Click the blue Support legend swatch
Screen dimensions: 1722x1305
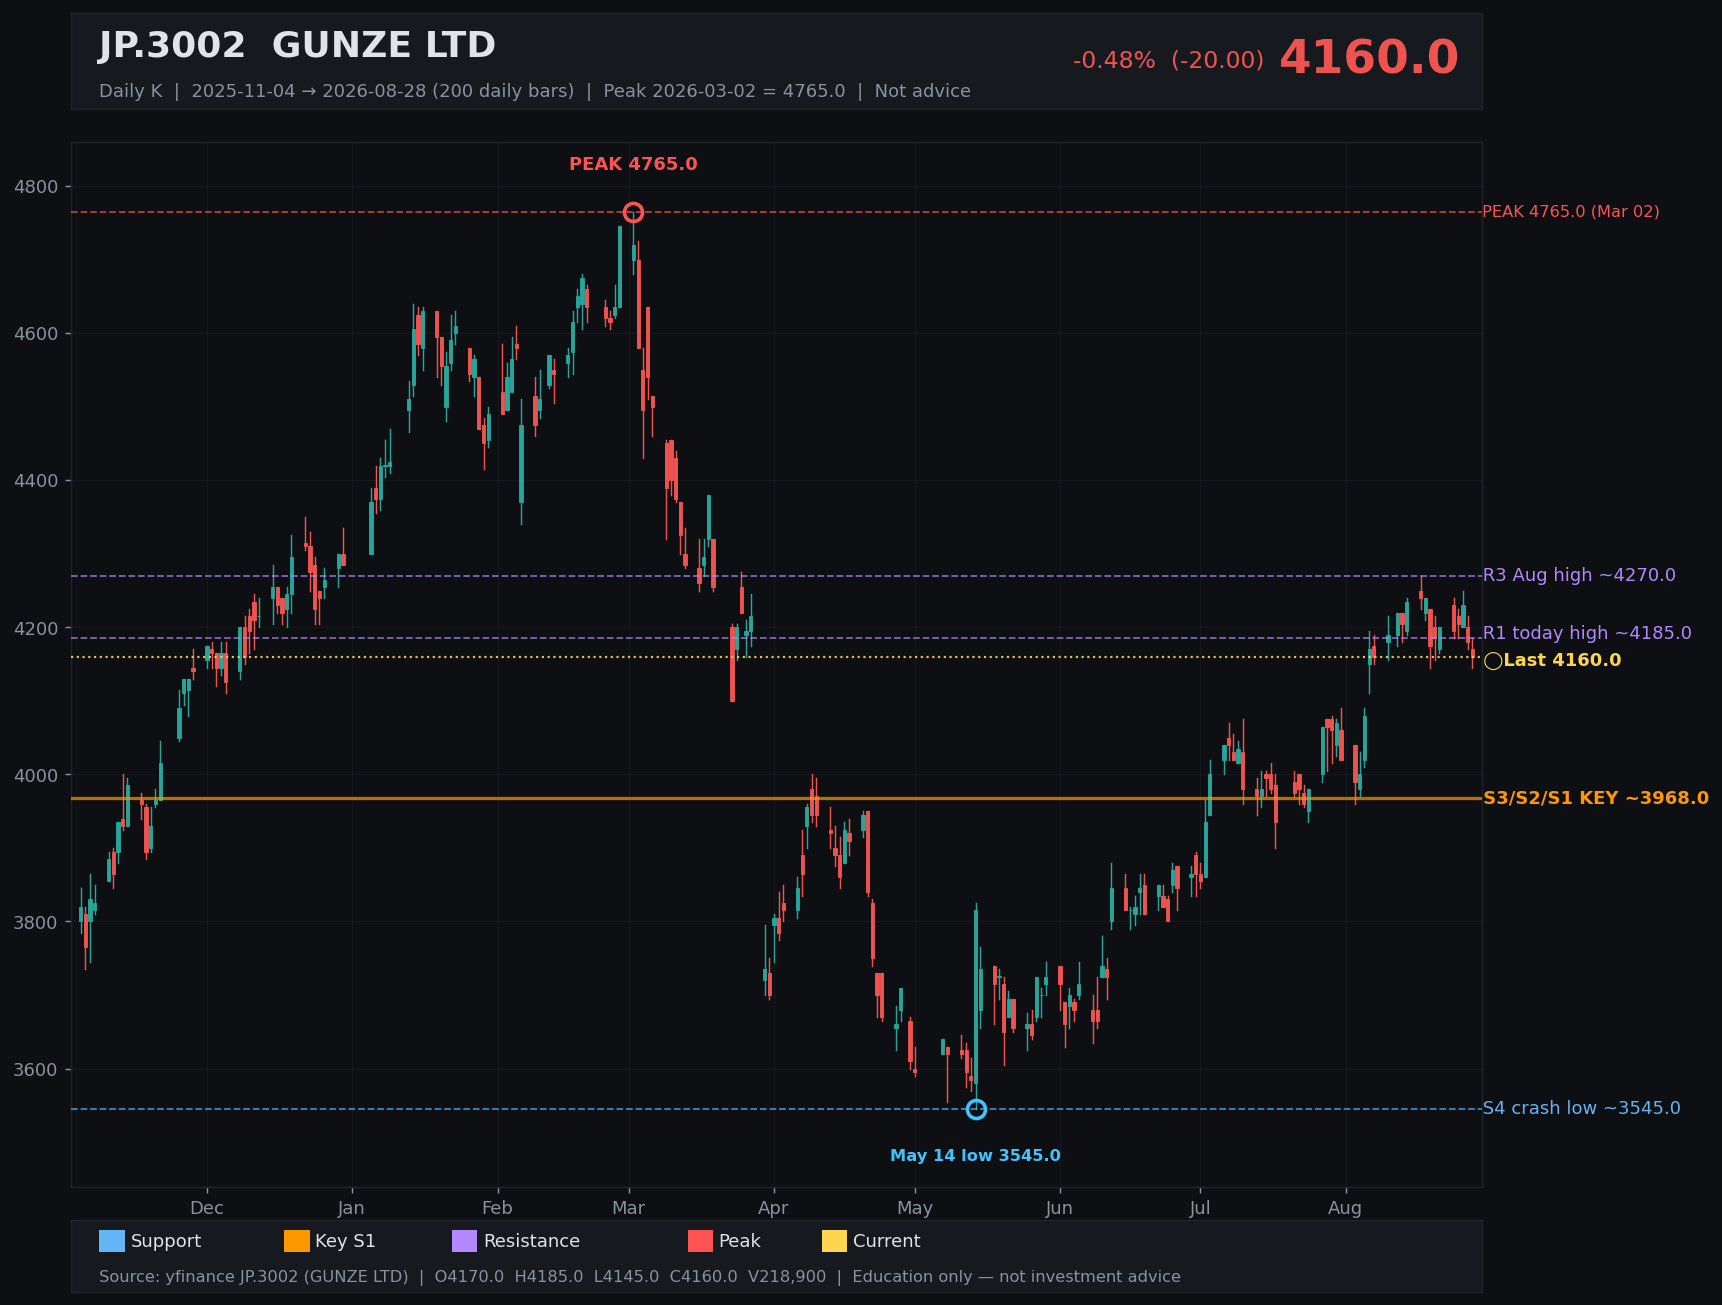(x=112, y=1241)
